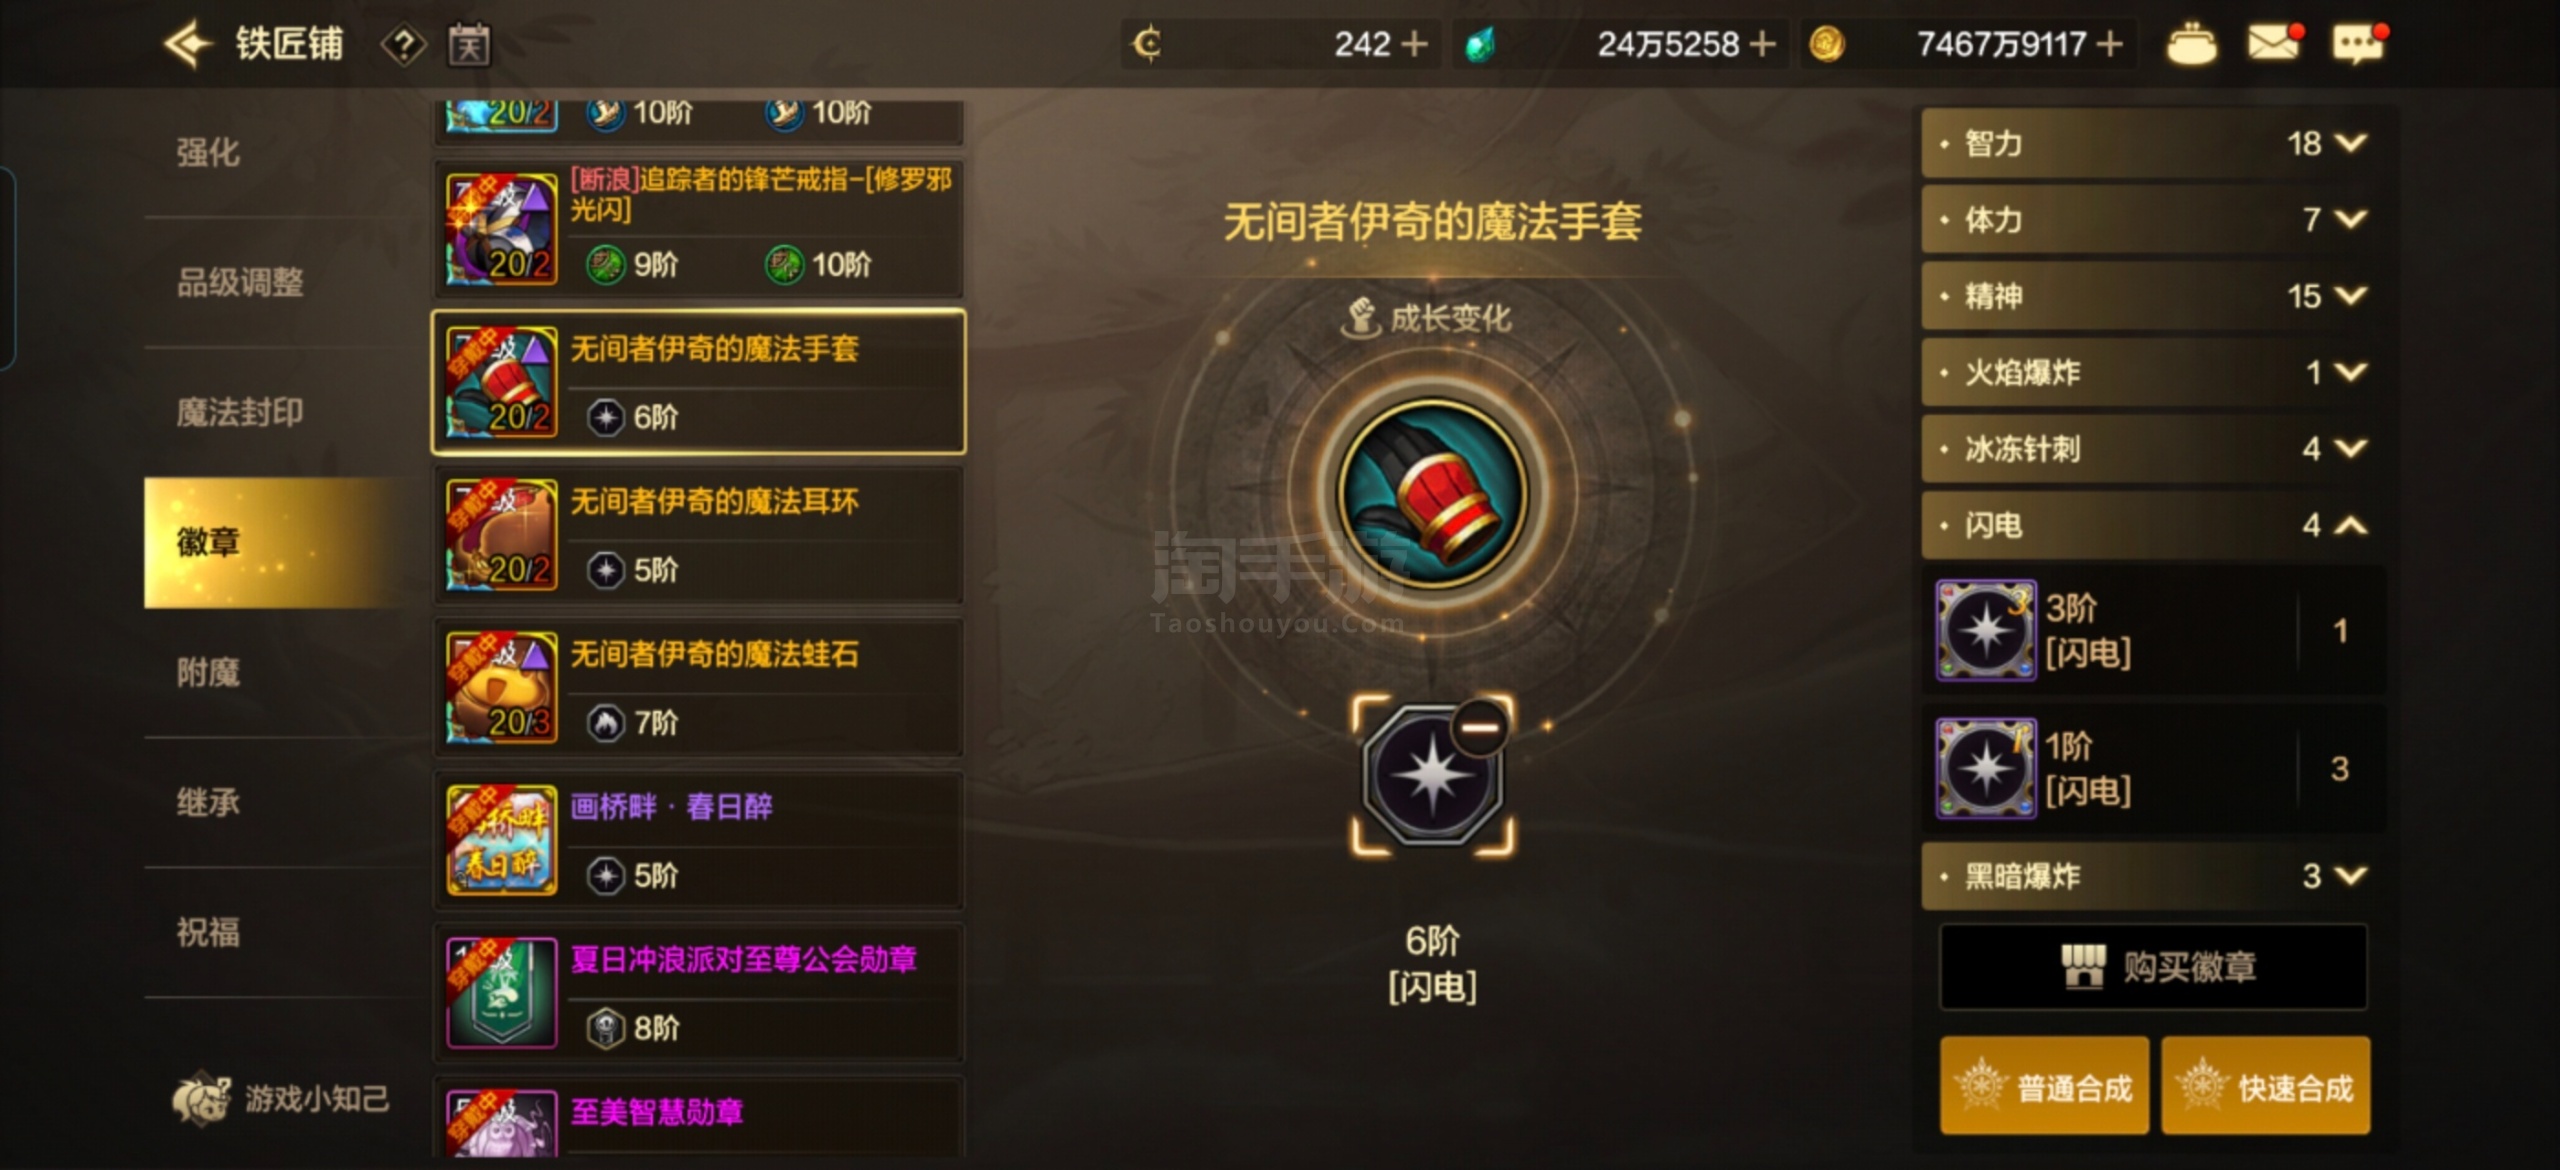2560x1170 pixels.
Task: Open the calendar icon next to help
Action: pyautogui.click(x=469, y=44)
